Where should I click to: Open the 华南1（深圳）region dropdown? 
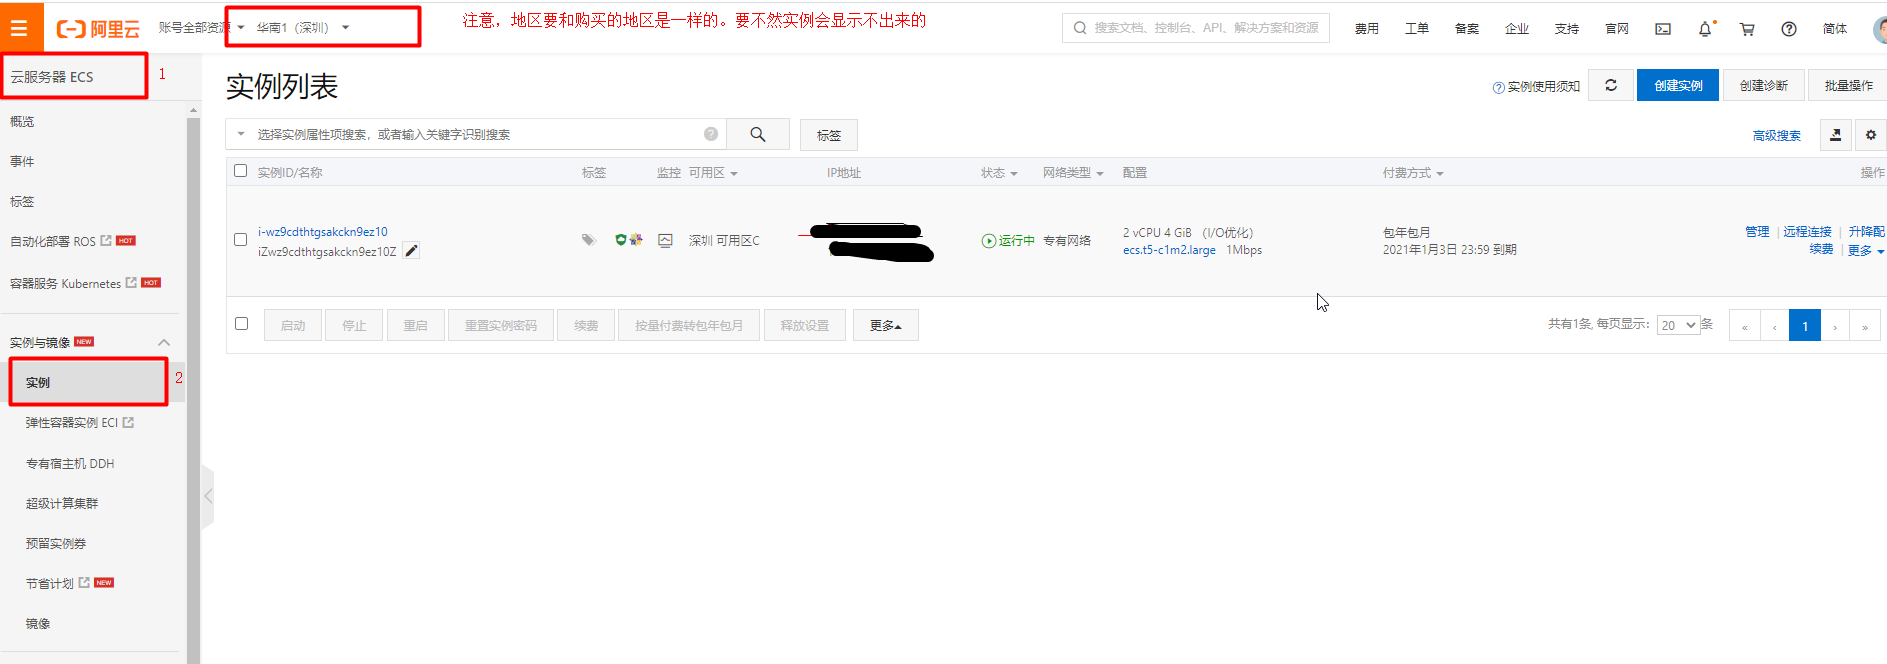[303, 28]
